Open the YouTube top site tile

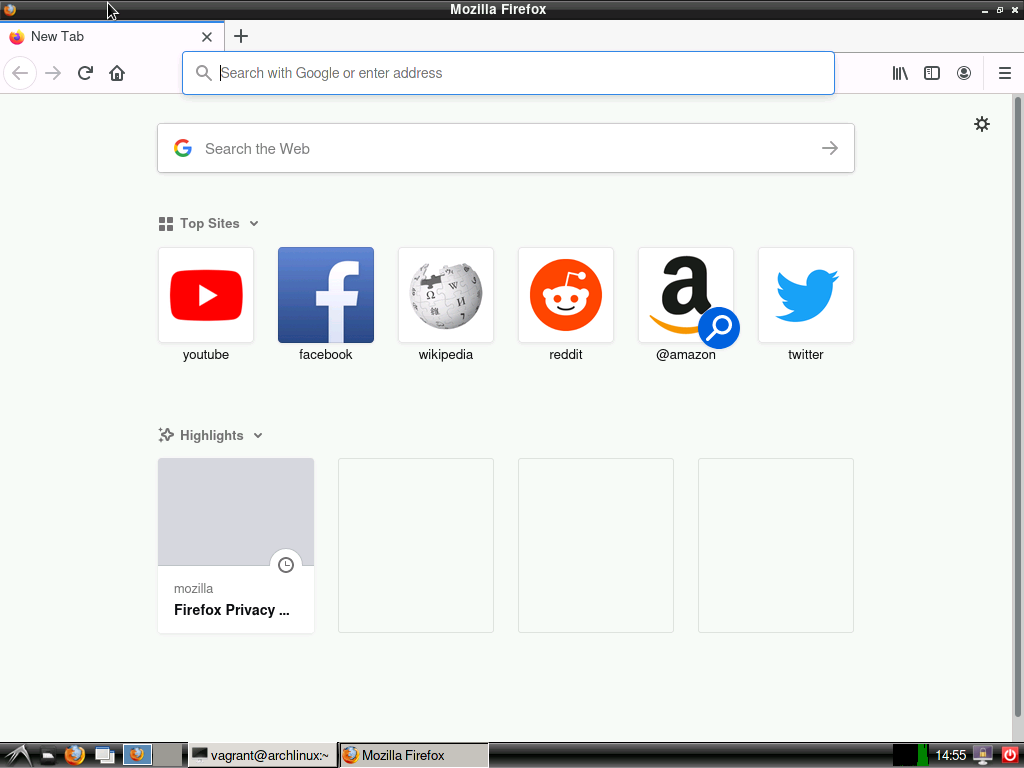pyautogui.click(x=206, y=296)
